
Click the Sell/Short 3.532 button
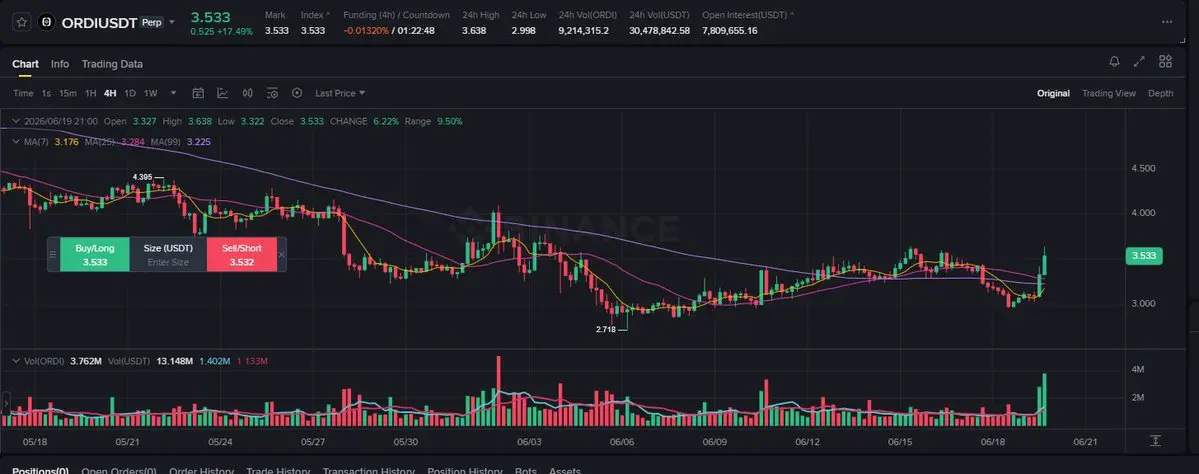click(242, 255)
